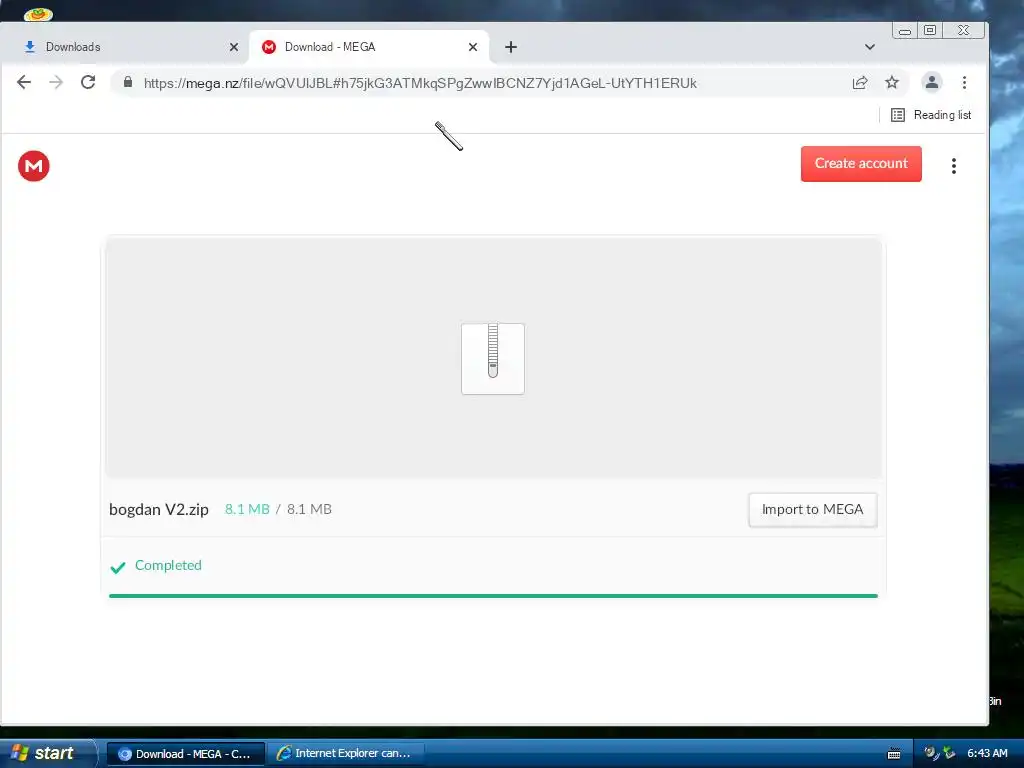Click the green Completed checkmark
Image resolution: width=1024 pixels, height=768 pixels.
[118, 568]
